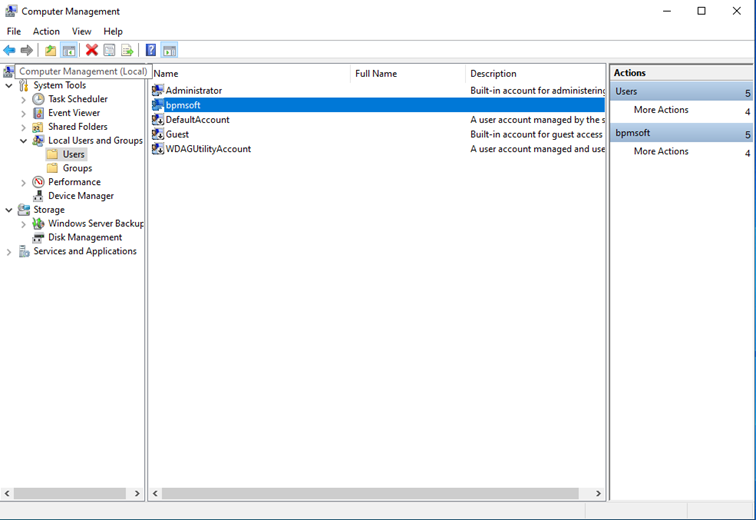Open the File menu
This screenshot has width=756, height=520.
coord(14,31)
